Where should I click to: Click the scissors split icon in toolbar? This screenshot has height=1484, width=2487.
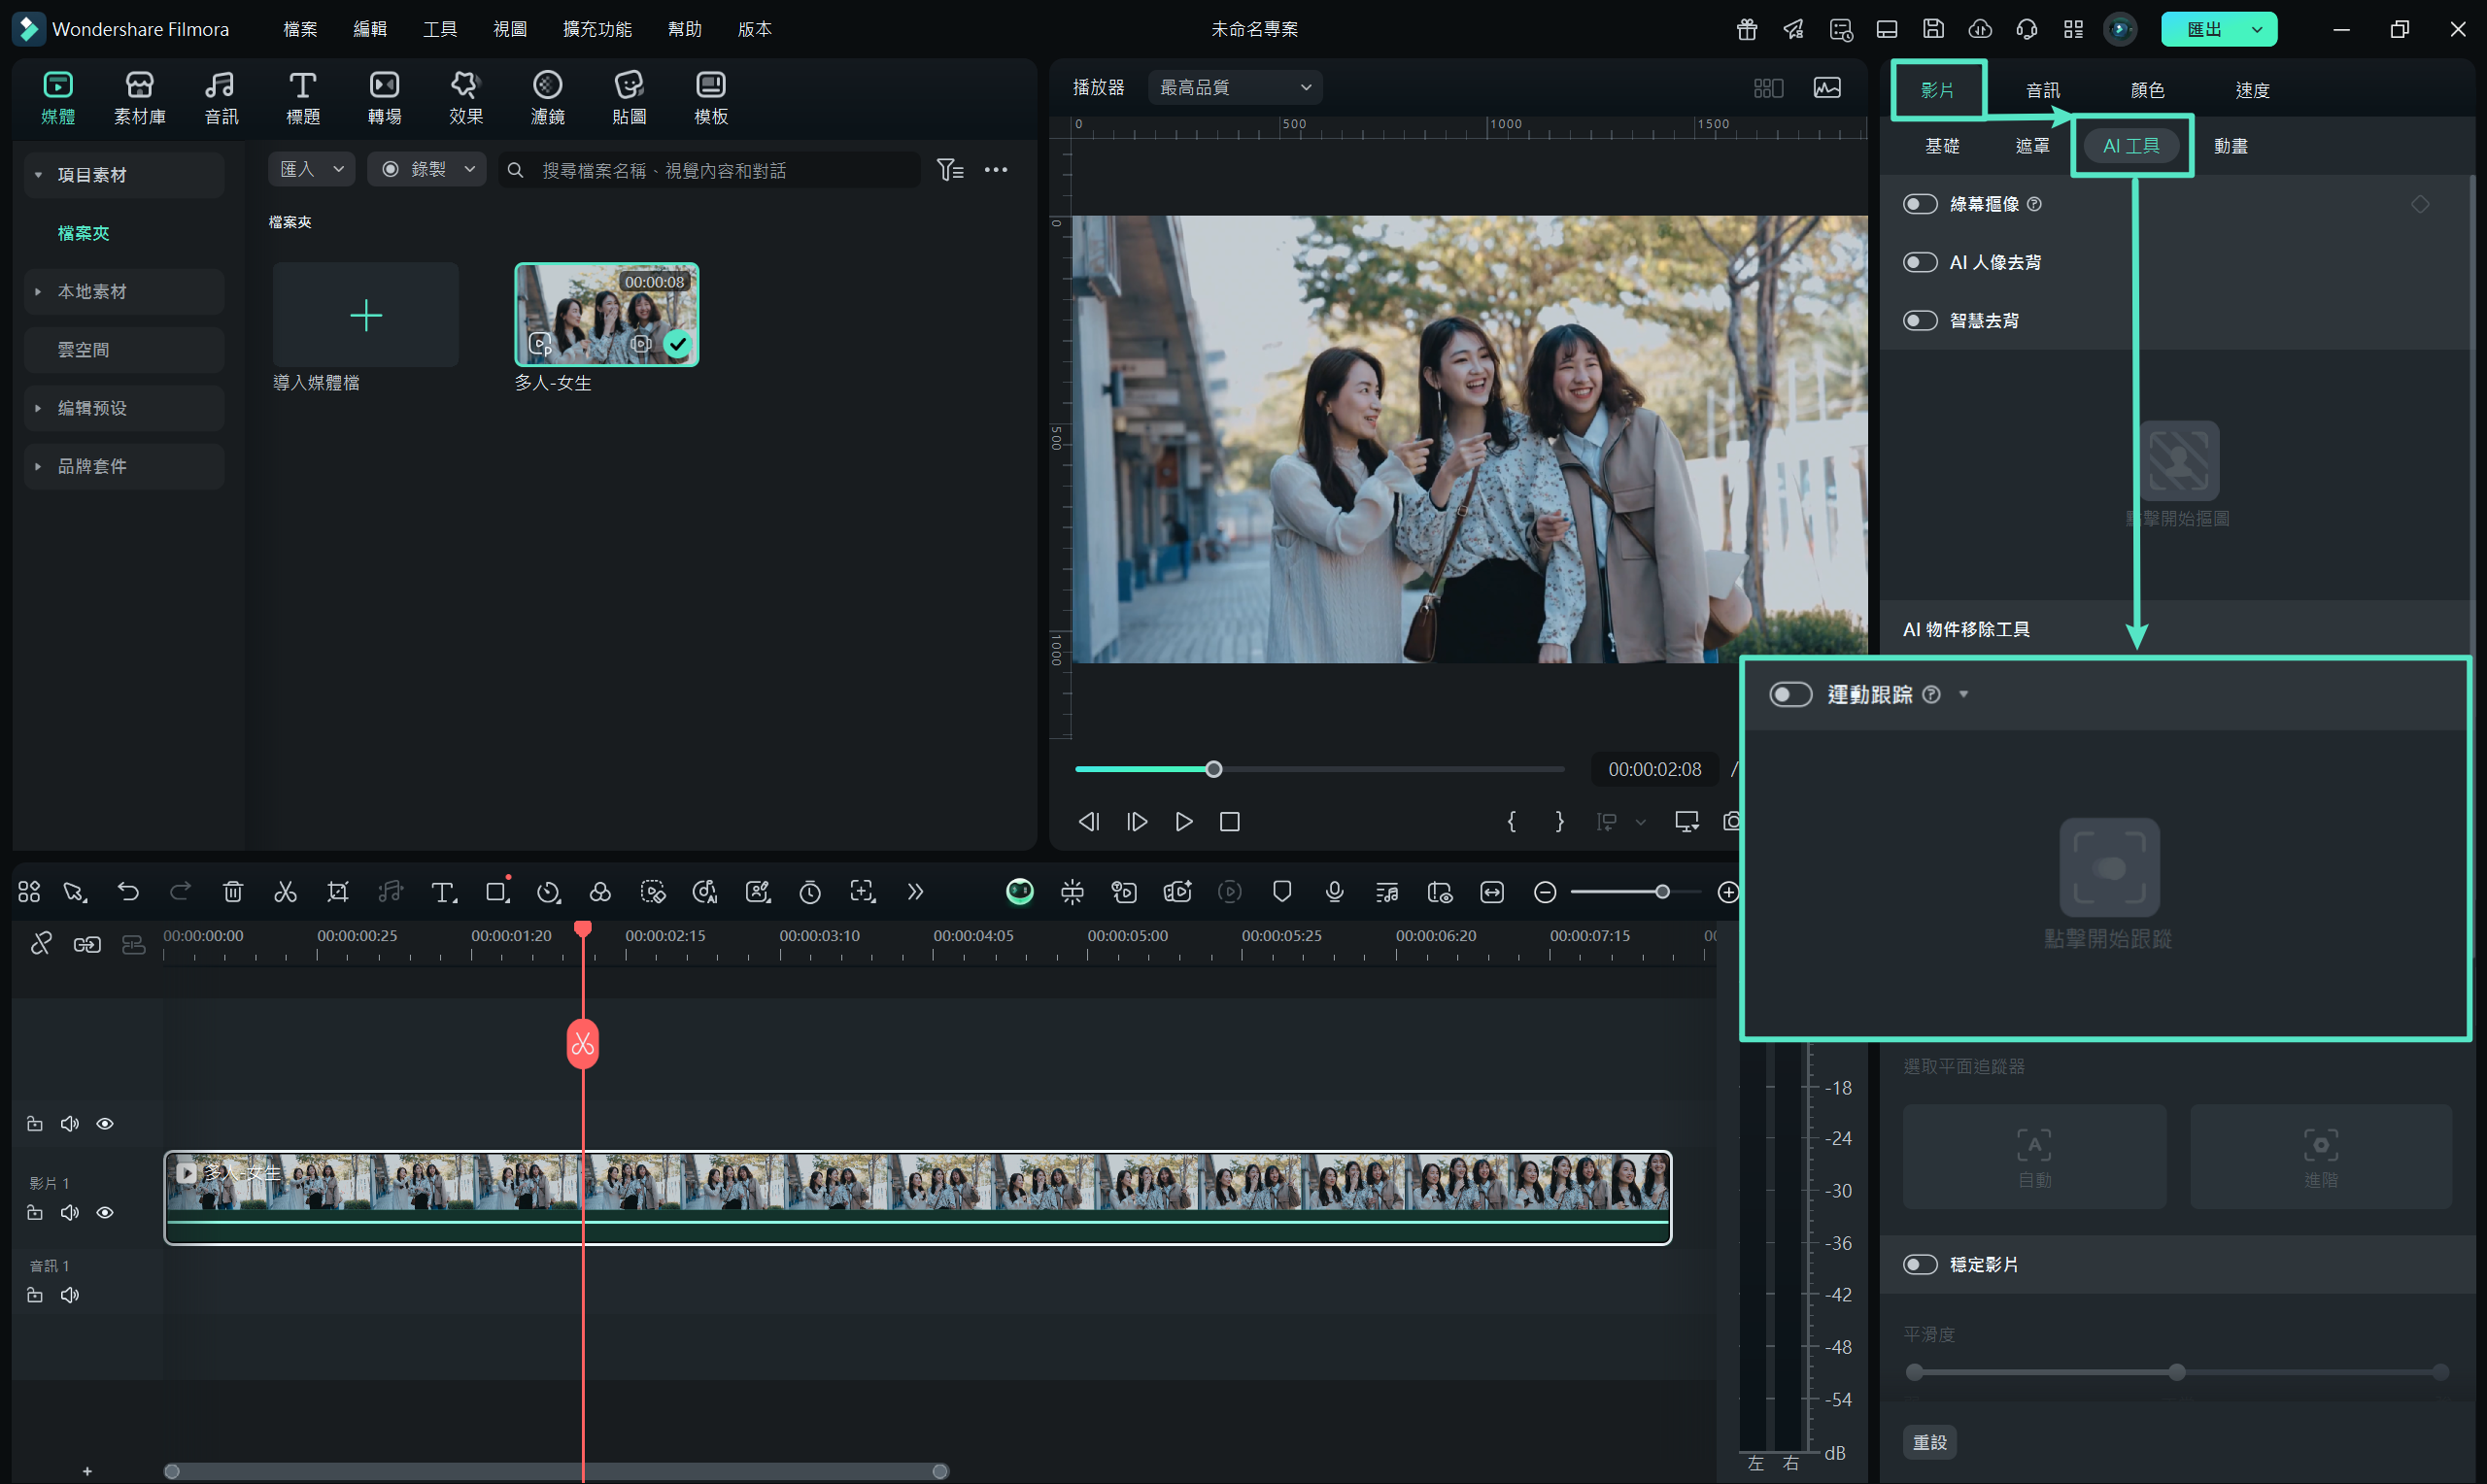[x=285, y=891]
